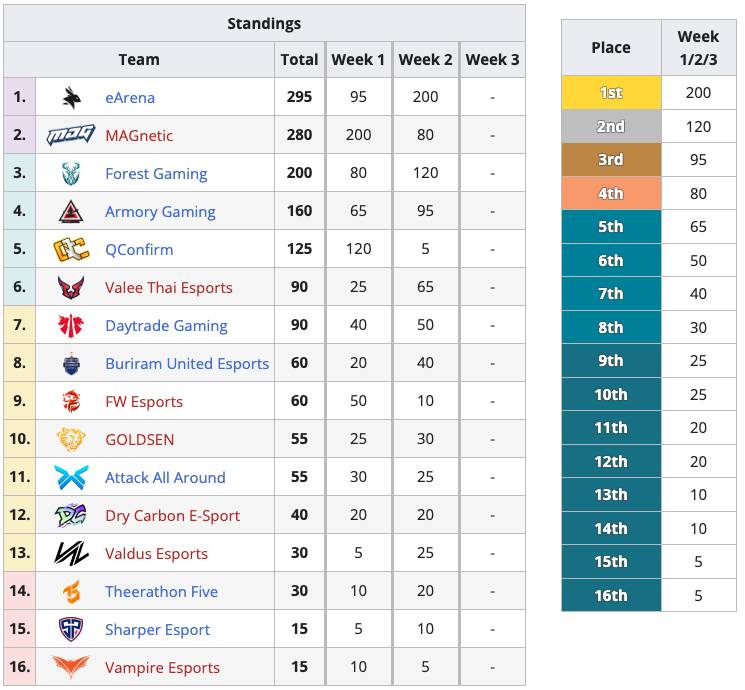Viewport: 745px width, 690px height.
Task: Click the Week 1/2/3 points header
Action: (698, 48)
